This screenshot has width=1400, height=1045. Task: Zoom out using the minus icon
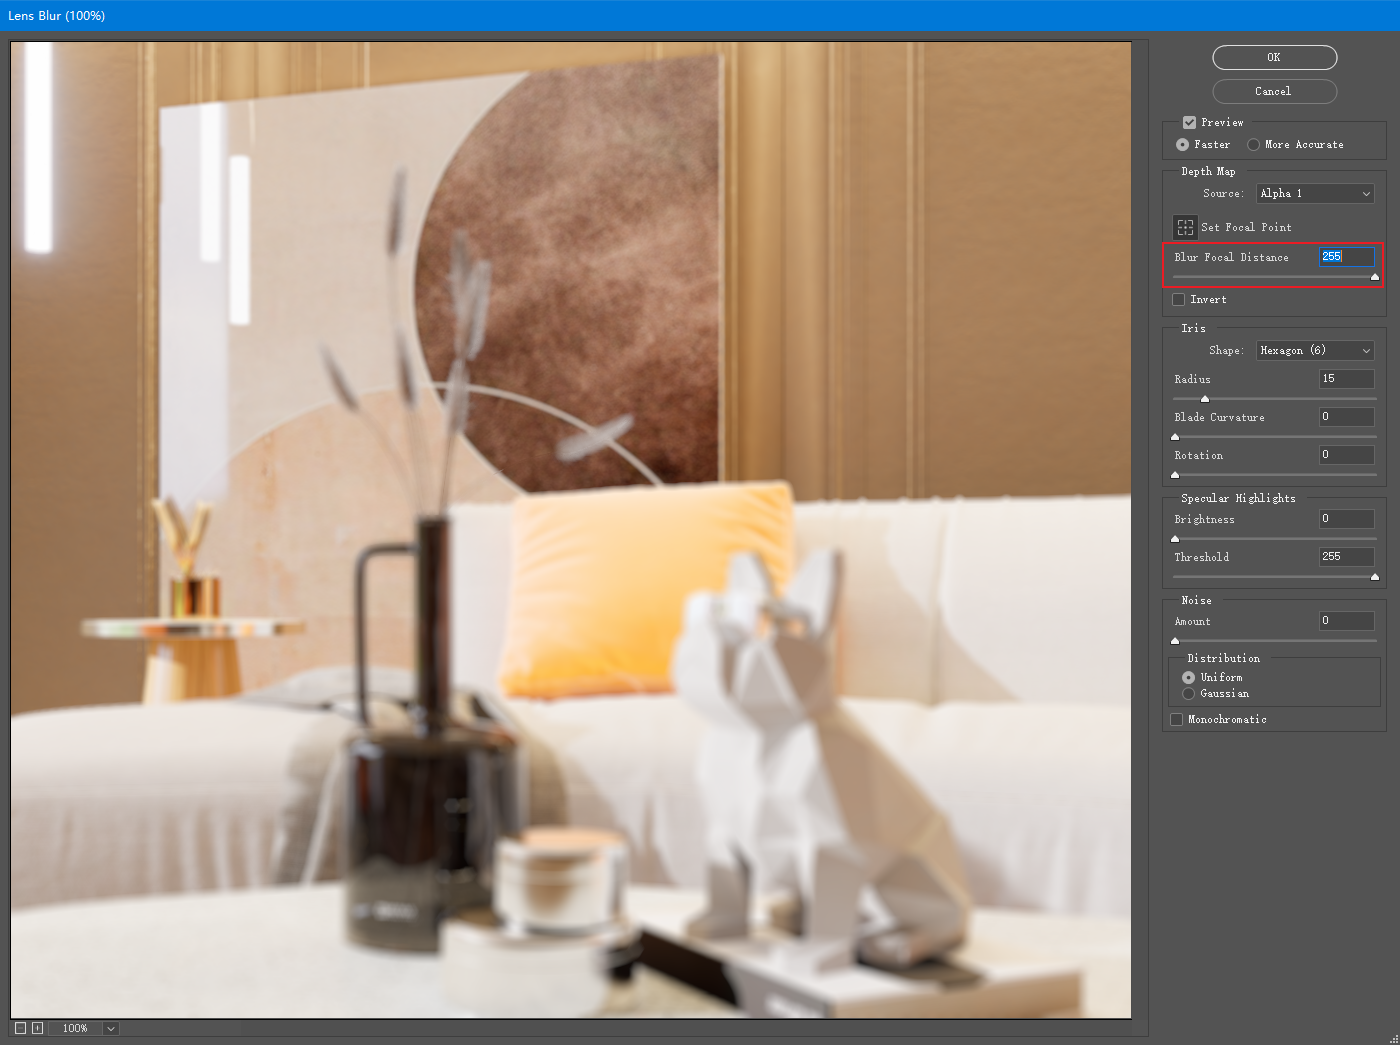click(x=18, y=1028)
